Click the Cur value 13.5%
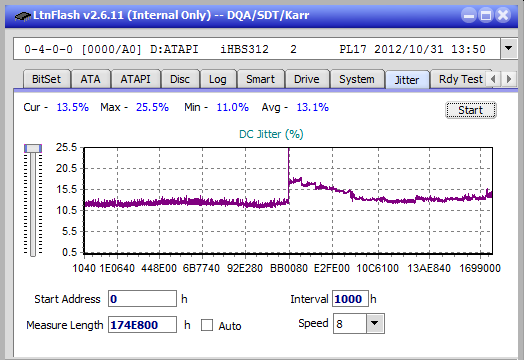 coord(73,107)
